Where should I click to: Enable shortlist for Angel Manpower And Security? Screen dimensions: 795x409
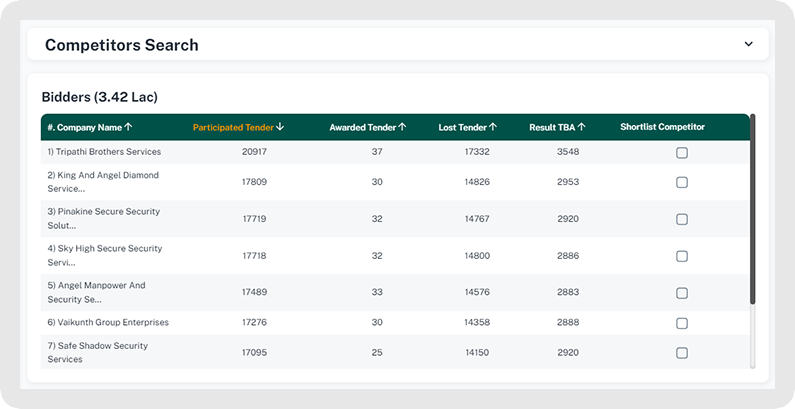682,293
